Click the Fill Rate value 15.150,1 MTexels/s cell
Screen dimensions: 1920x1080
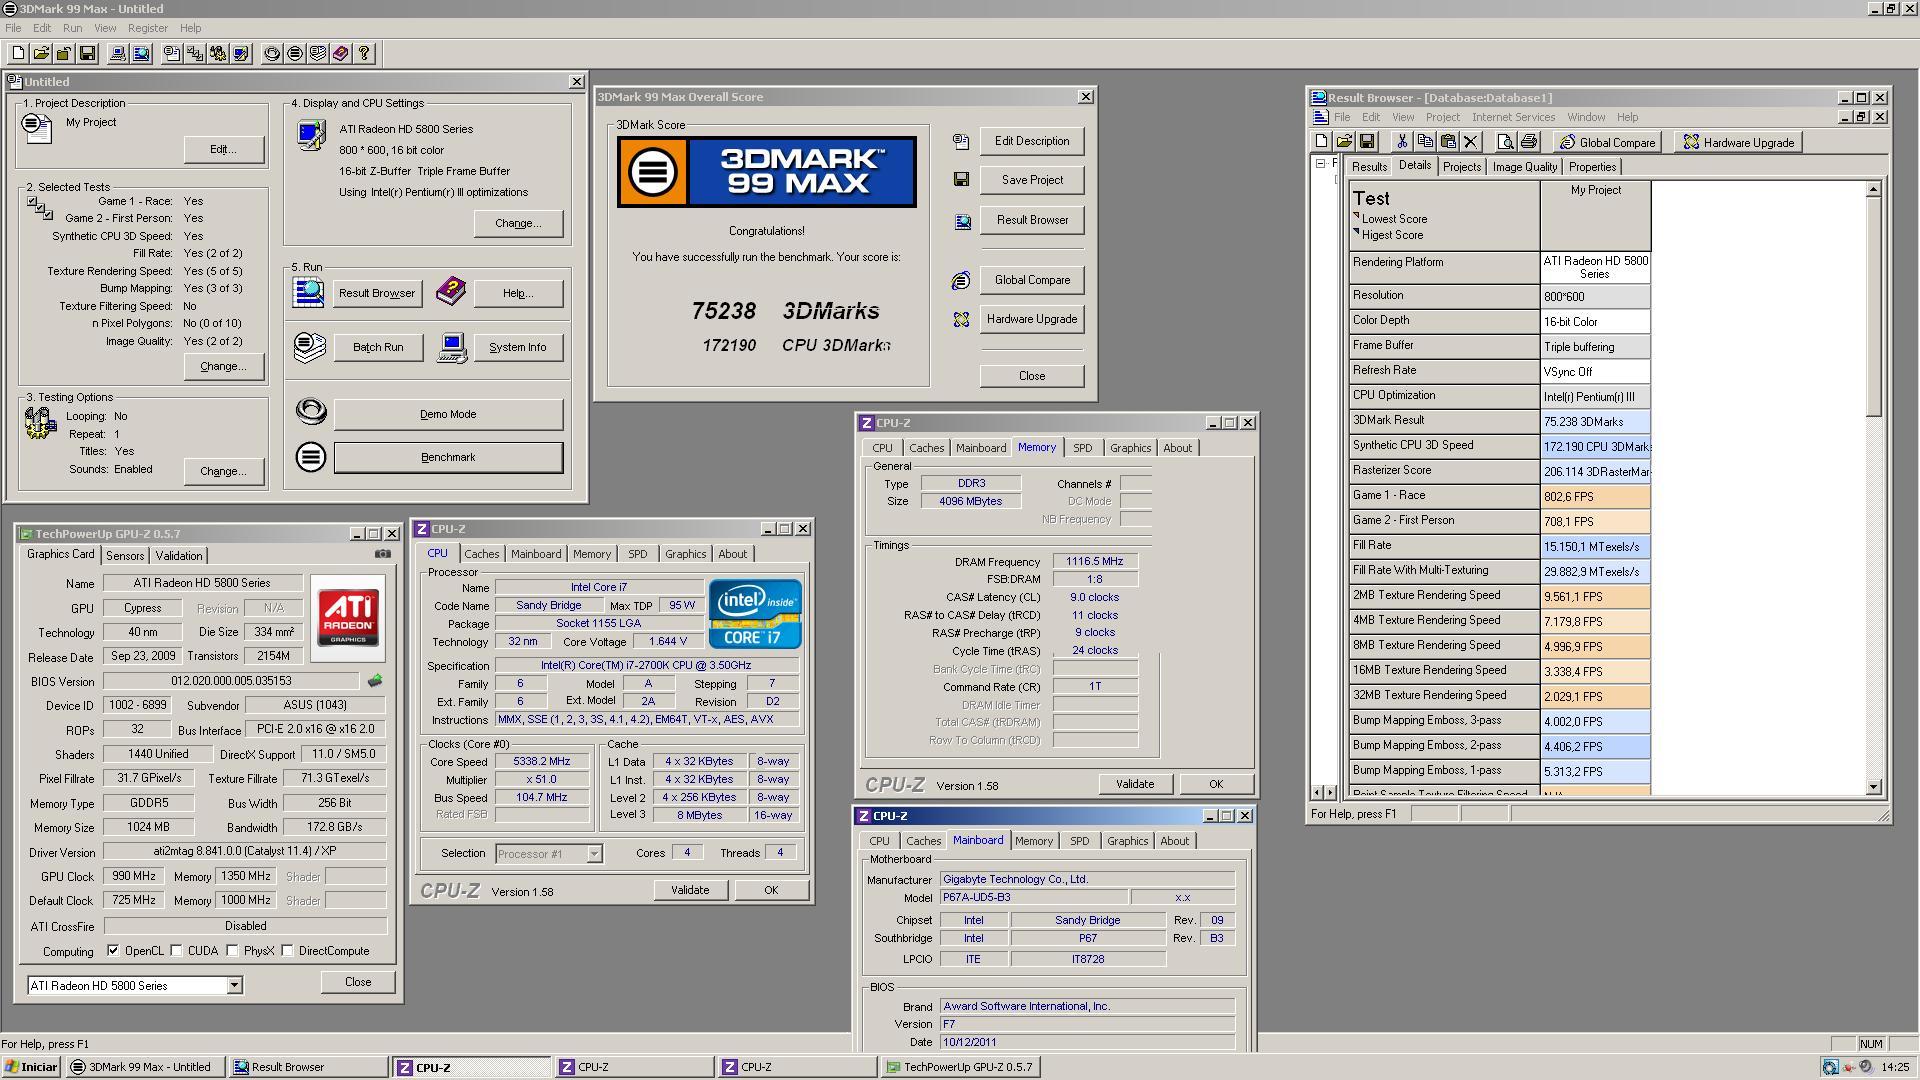coord(1595,547)
